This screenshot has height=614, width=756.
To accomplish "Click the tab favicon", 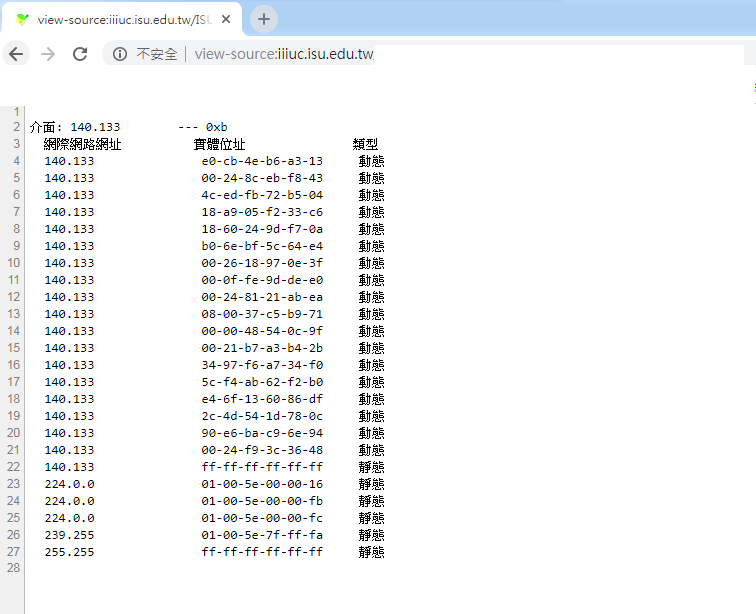I will click(22, 19).
